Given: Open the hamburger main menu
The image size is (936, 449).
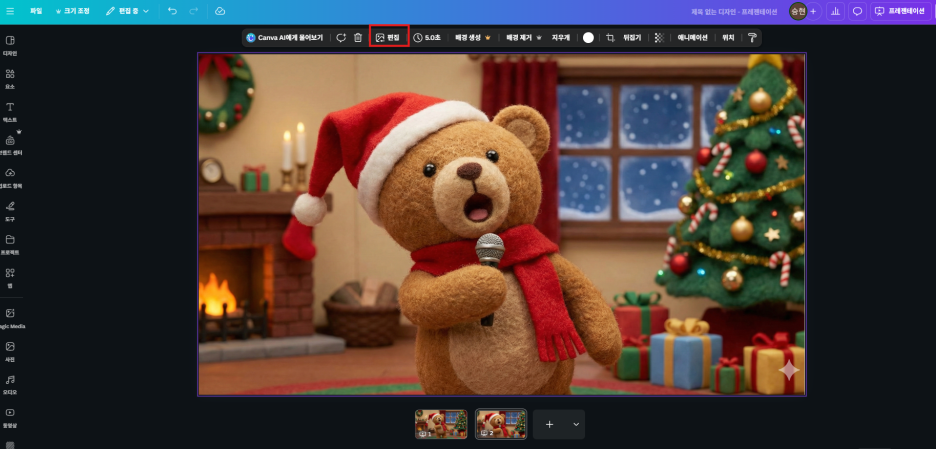Looking at the screenshot, I should [x=11, y=11].
